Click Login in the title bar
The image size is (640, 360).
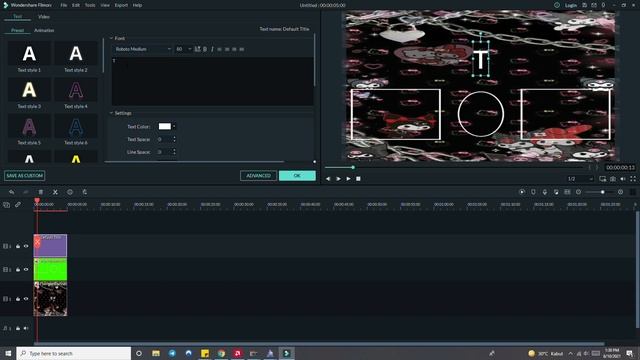[x=571, y=5]
